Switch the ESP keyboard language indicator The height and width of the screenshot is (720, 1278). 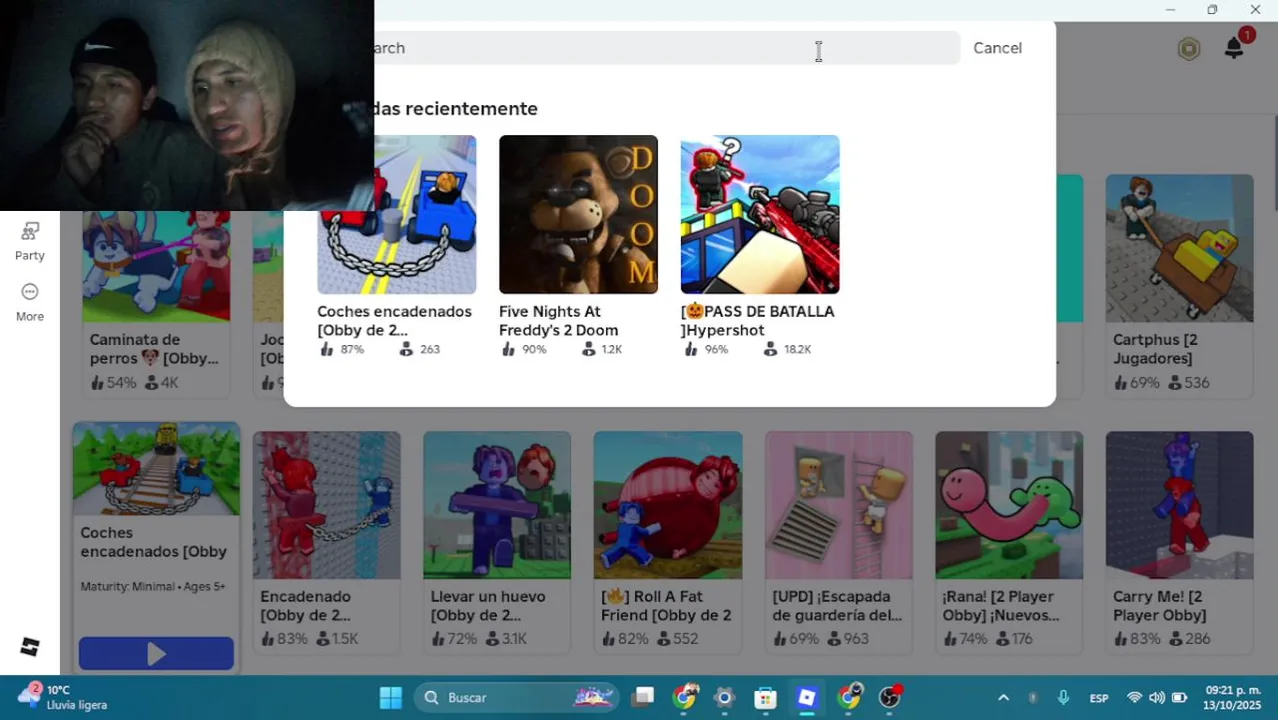(1099, 698)
